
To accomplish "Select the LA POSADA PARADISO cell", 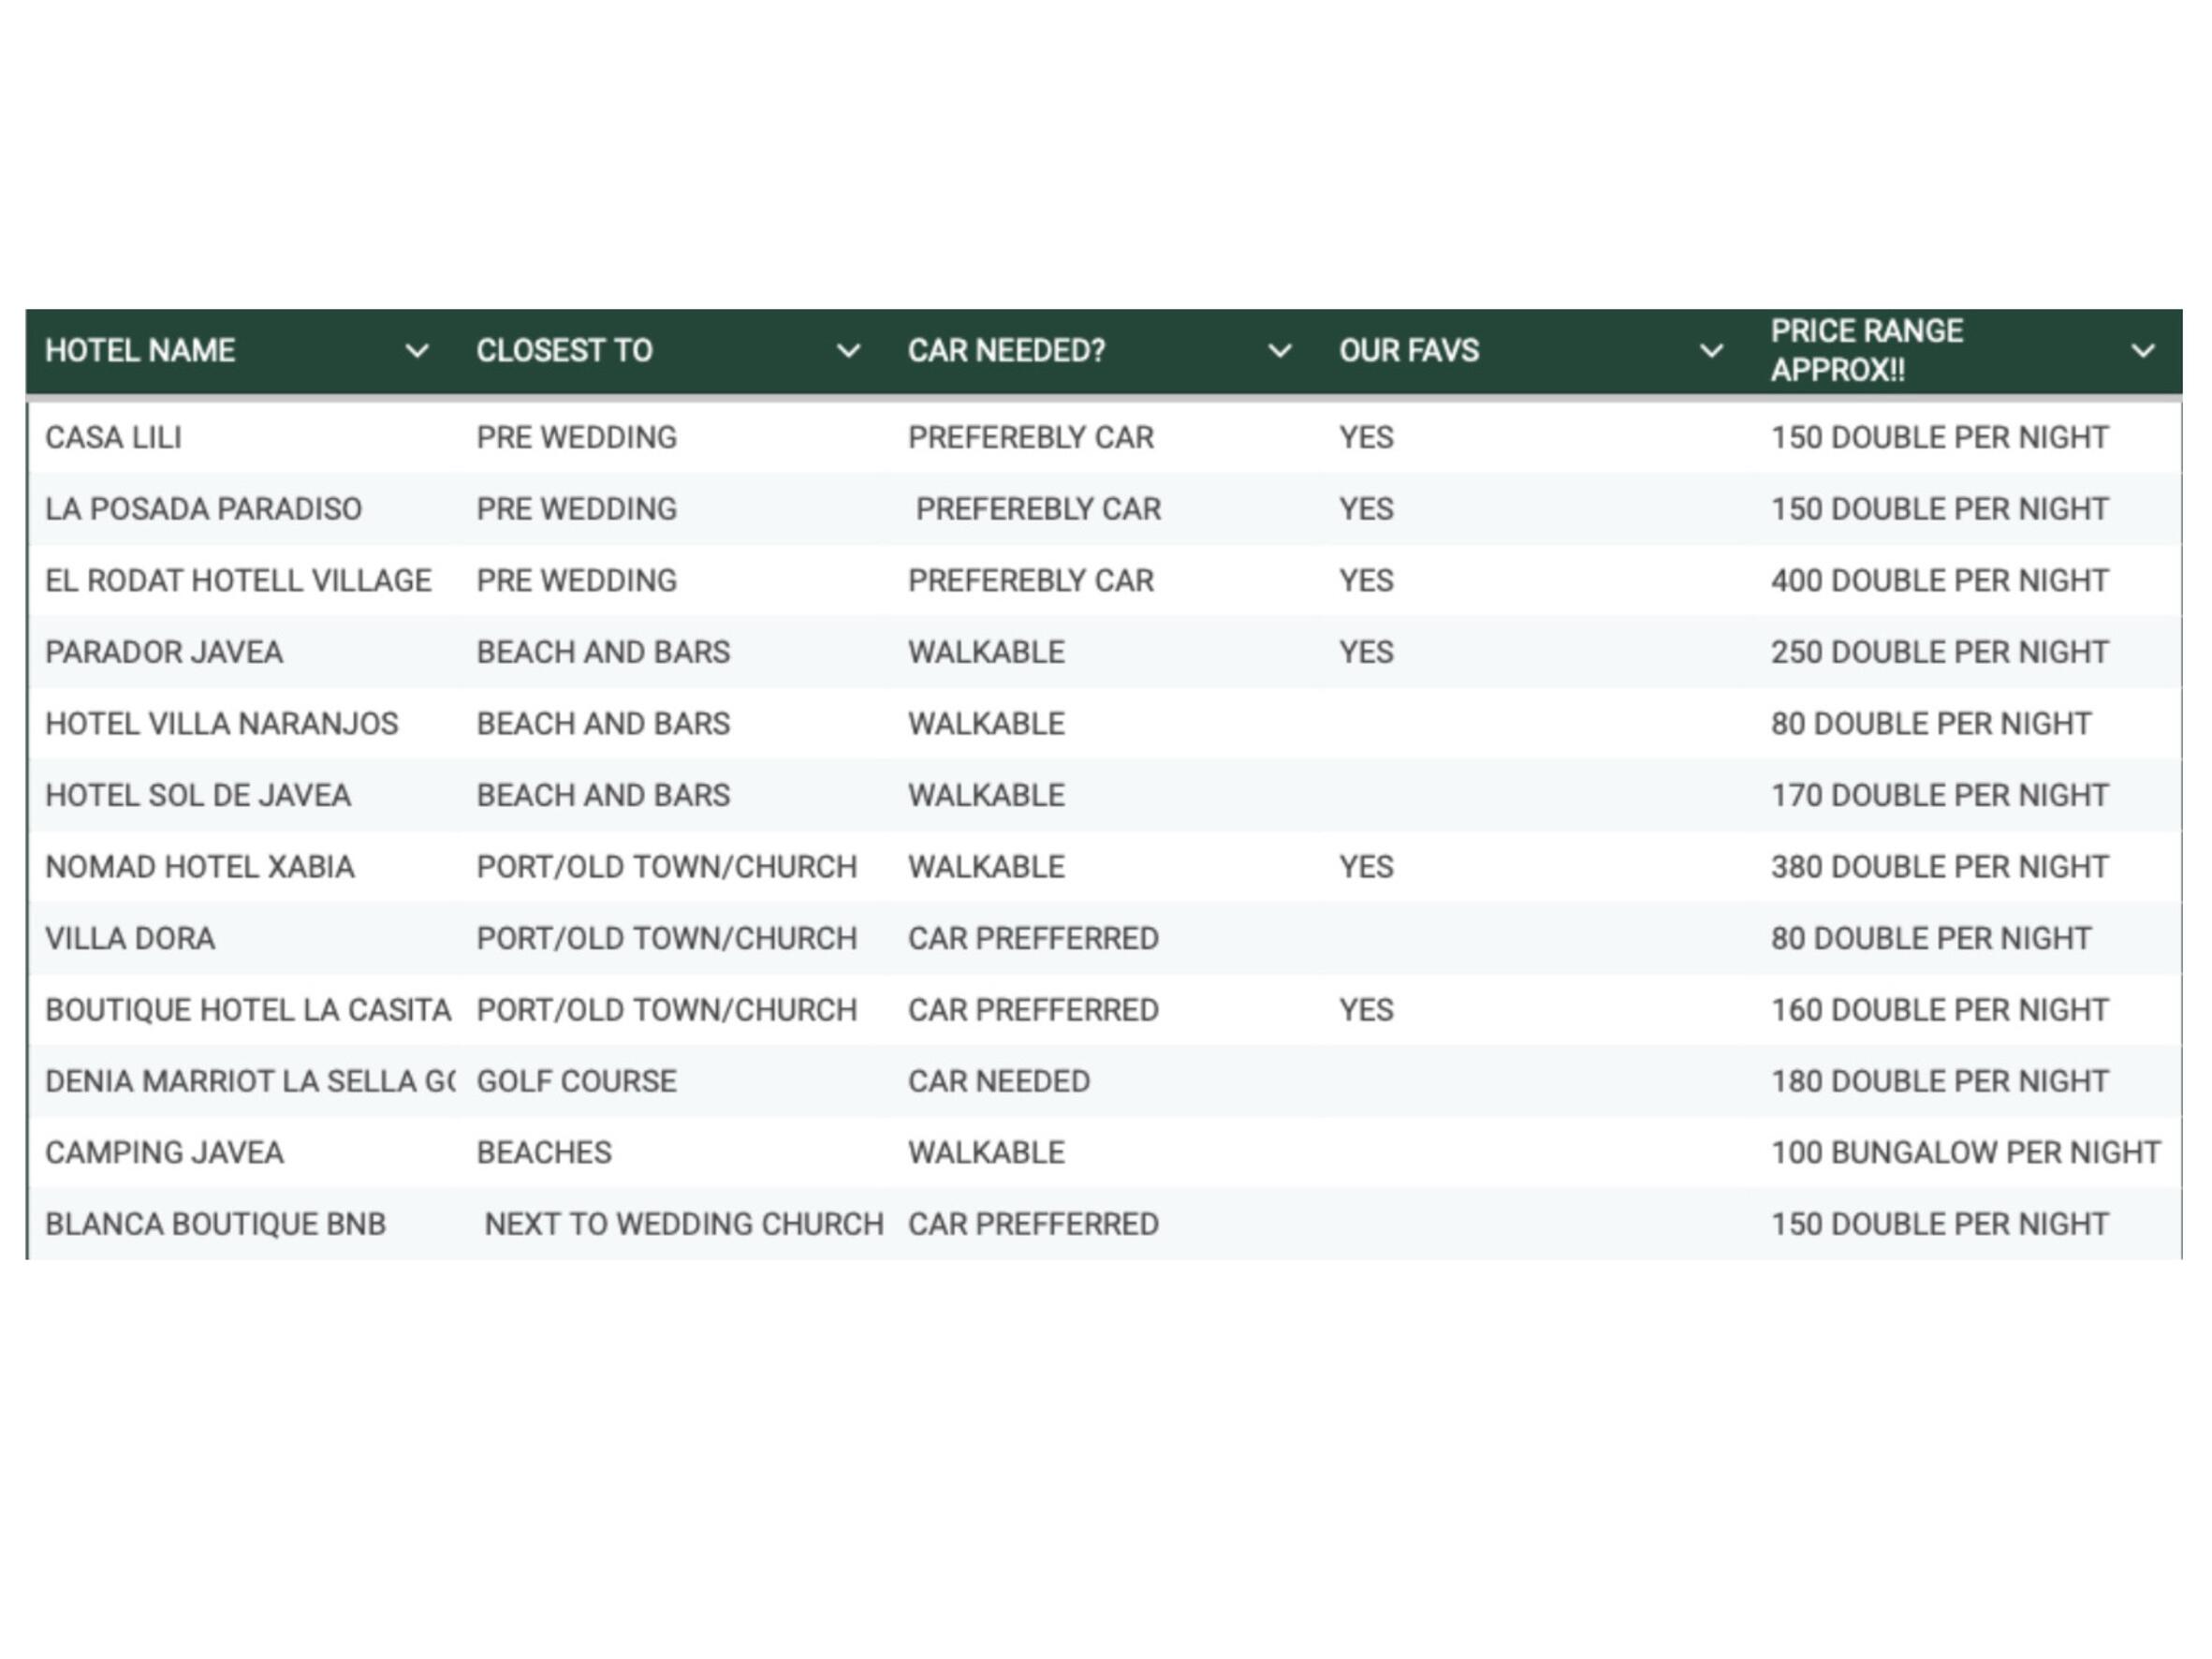I will click(x=203, y=509).
